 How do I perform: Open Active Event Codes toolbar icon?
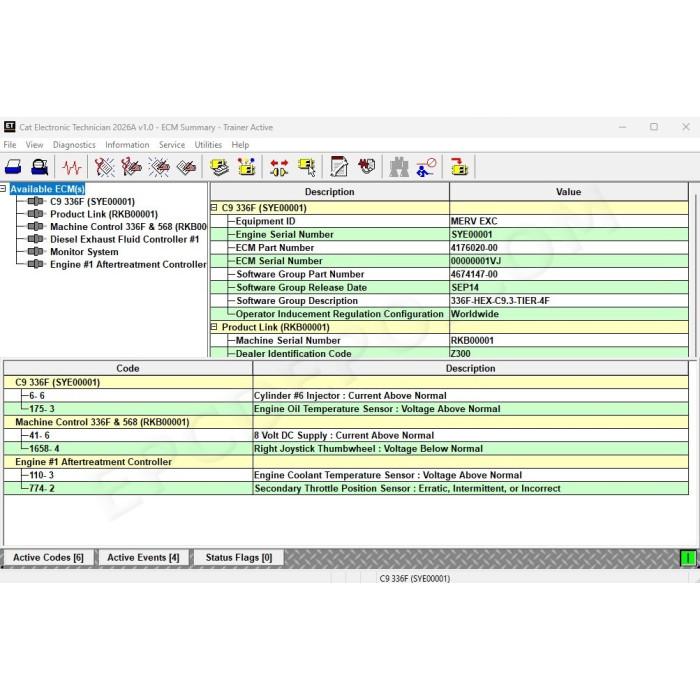click(x=159, y=167)
